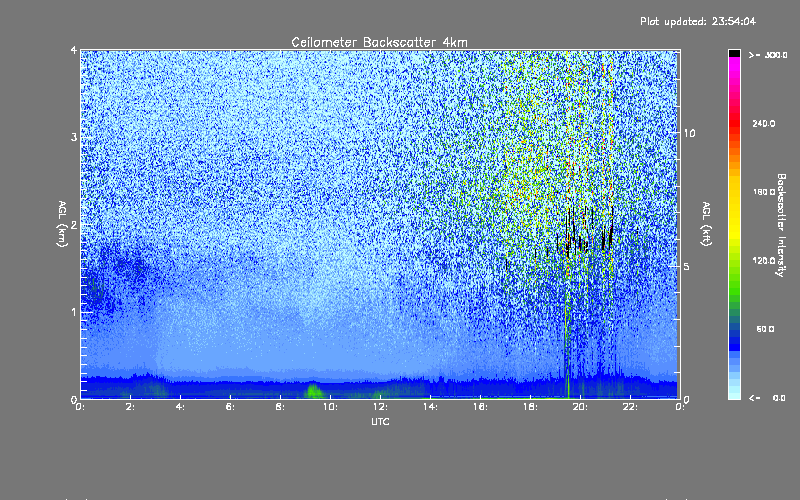
Task: Click the "4" km altitude tick label
Action: (x=74, y=50)
